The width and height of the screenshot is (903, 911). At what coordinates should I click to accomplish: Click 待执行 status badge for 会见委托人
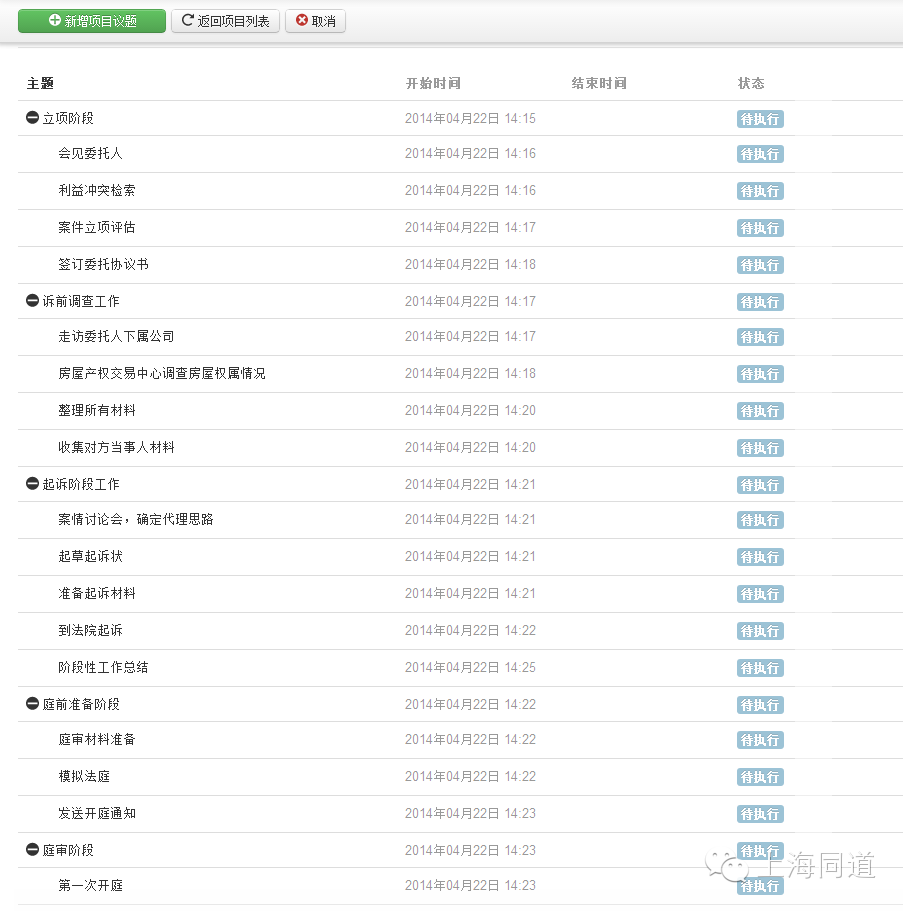[760, 154]
